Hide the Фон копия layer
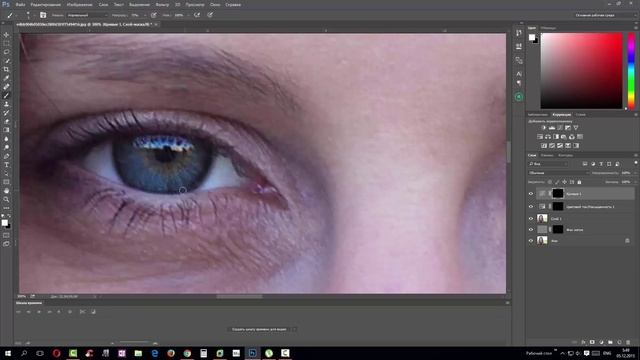The height and width of the screenshot is (360, 640). click(531, 230)
